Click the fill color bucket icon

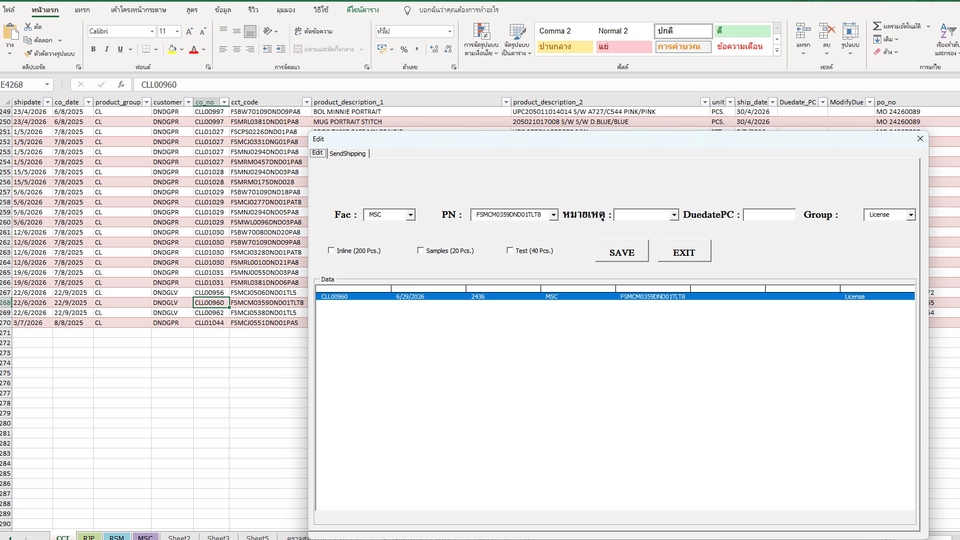[x=172, y=49]
